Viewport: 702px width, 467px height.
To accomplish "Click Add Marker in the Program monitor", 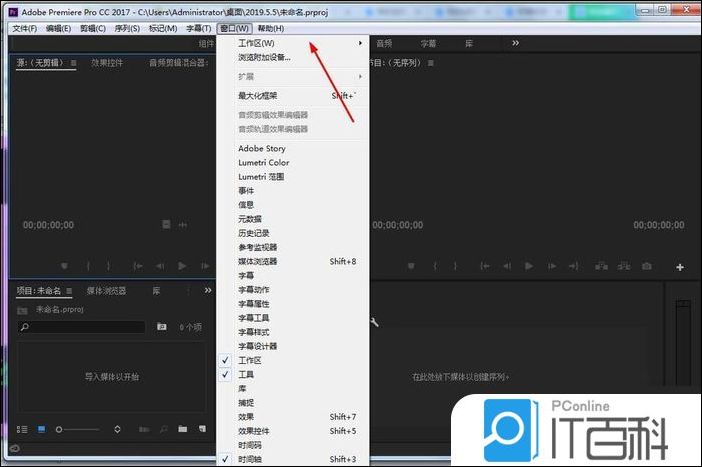I will tap(411, 266).
